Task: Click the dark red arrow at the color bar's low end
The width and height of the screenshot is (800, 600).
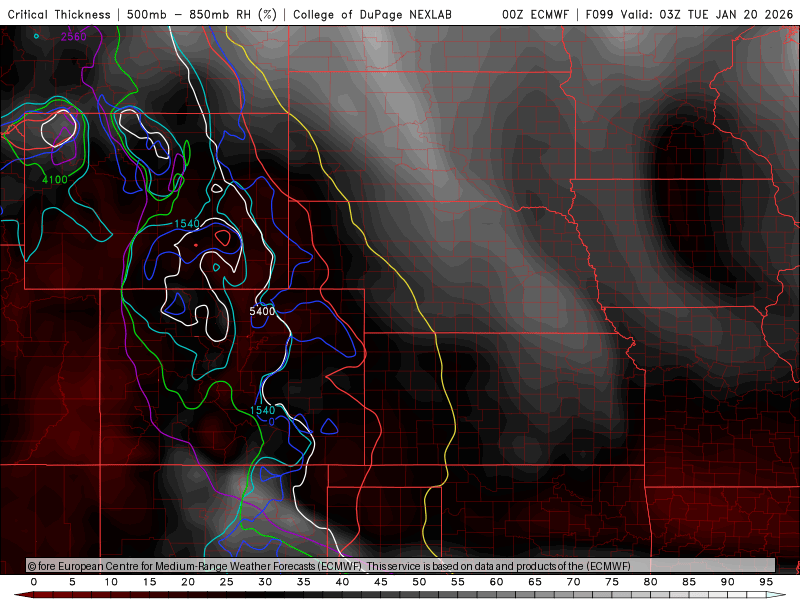Action: [23, 595]
